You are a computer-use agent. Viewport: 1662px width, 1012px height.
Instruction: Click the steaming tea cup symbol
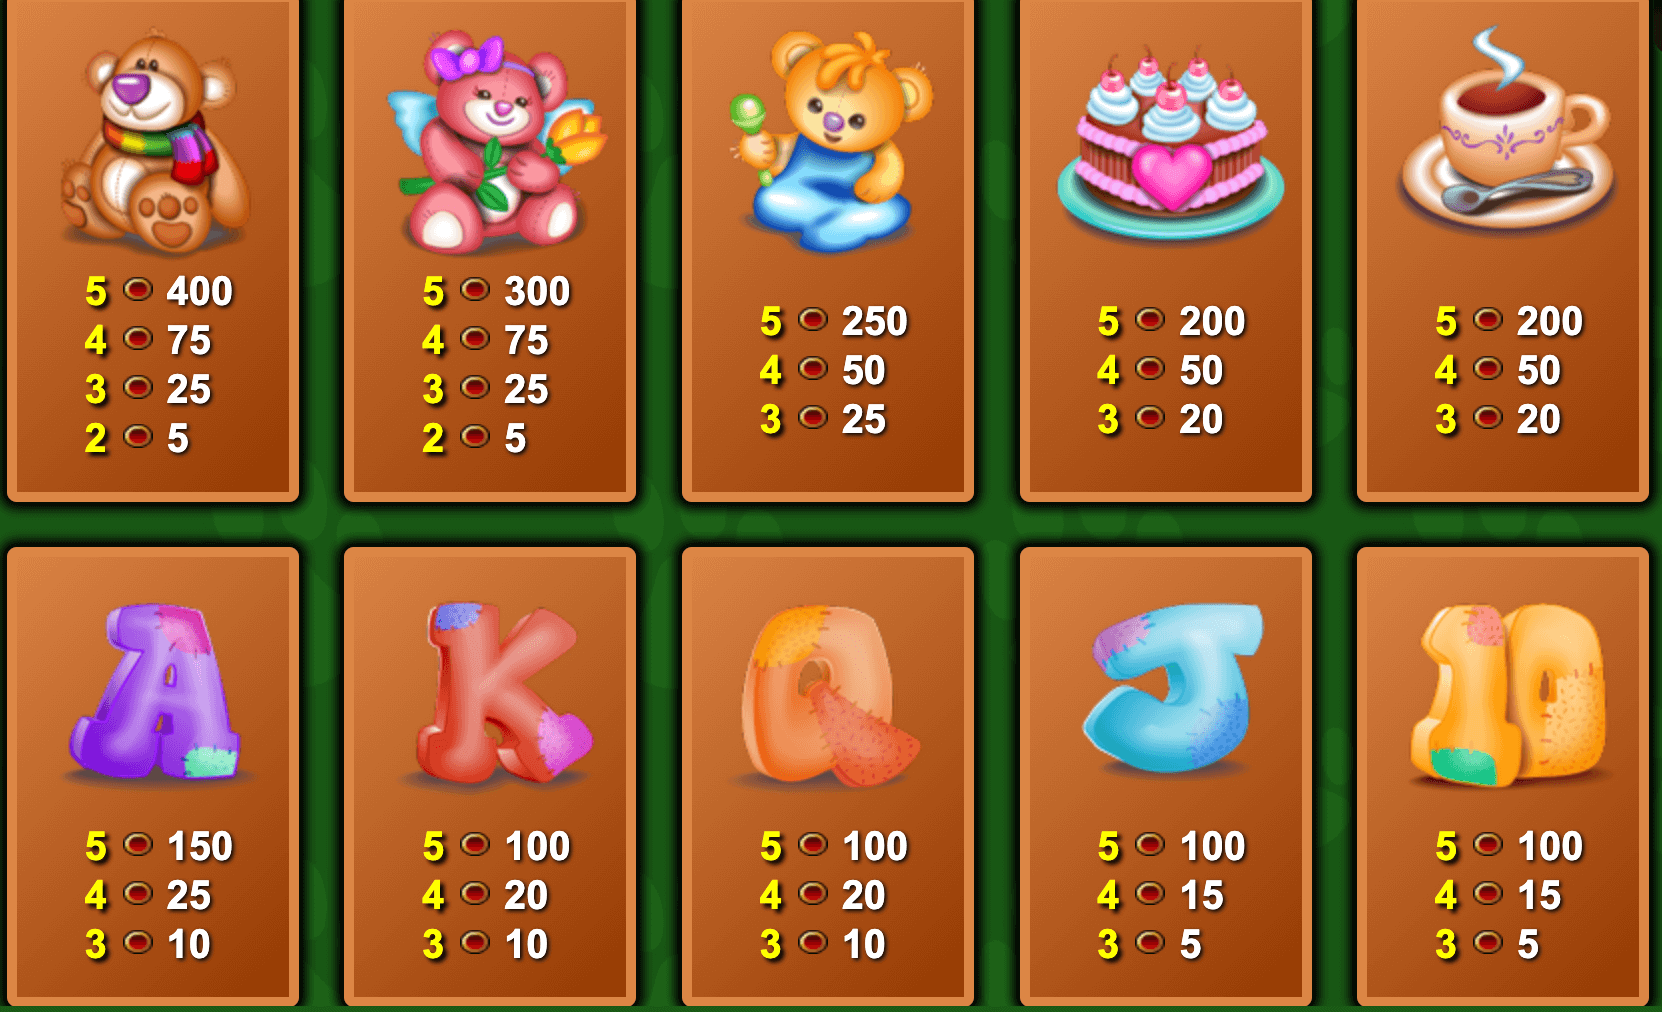(x=1505, y=130)
